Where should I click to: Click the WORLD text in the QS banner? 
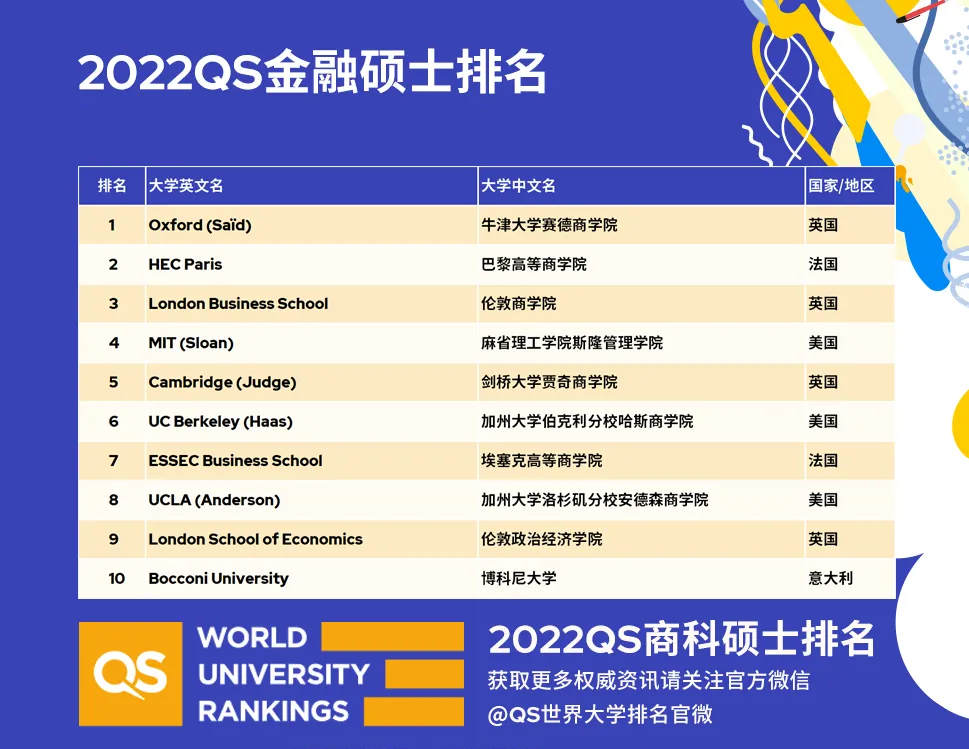pyautogui.click(x=252, y=638)
